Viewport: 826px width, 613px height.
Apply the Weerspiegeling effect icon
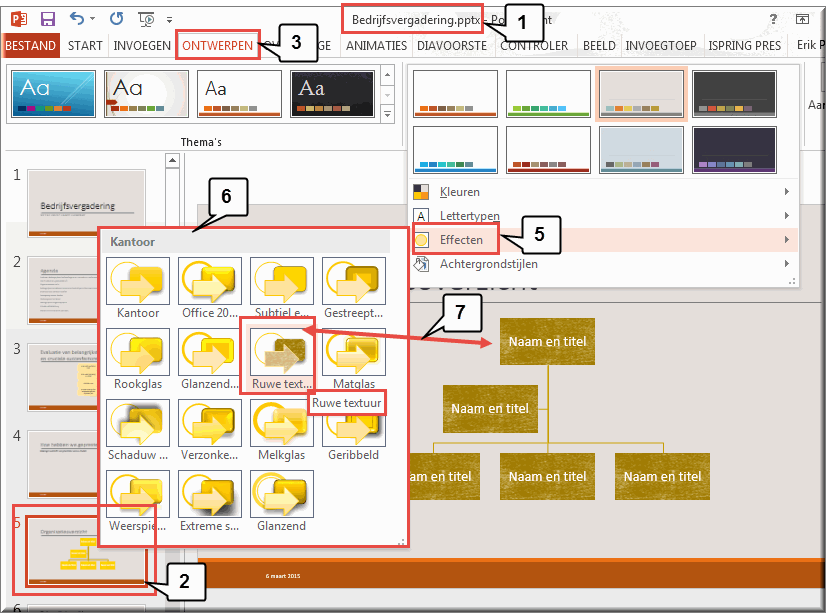pyautogui.click(x=138, y=494)
